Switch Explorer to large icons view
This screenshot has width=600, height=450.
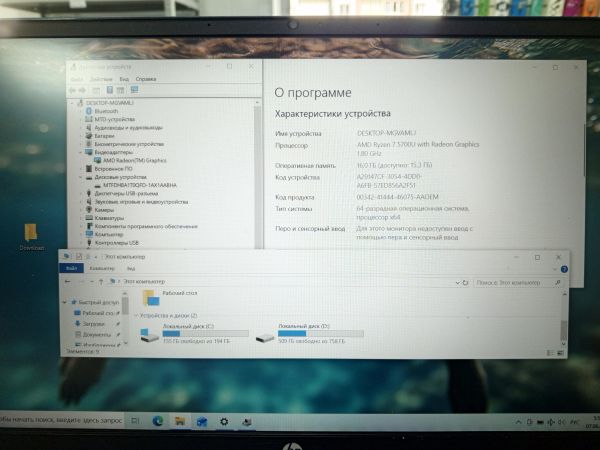click(560, 354)
